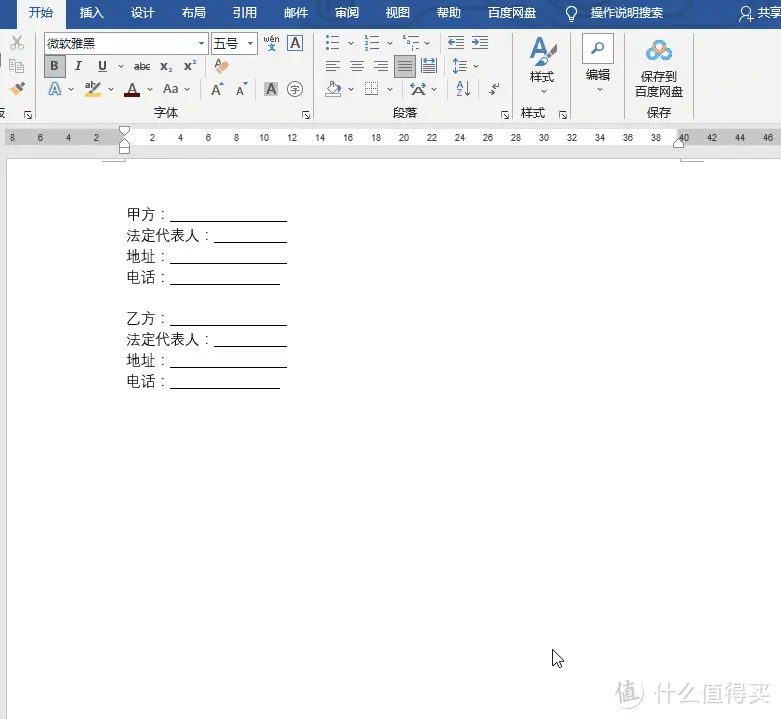The width and height of the screenshot is (781, 719).
Task: Open the Change Case (Aa) menu
Action: (171, 89)
